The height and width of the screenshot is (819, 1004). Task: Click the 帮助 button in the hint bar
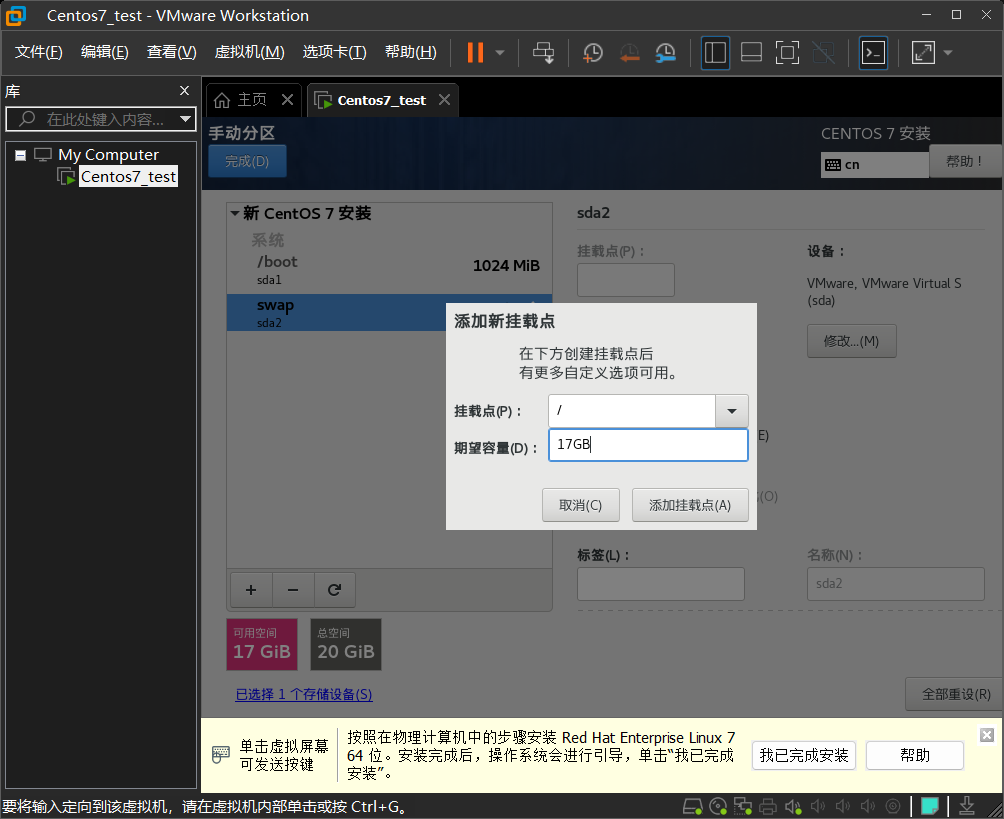tap(914, 756)
